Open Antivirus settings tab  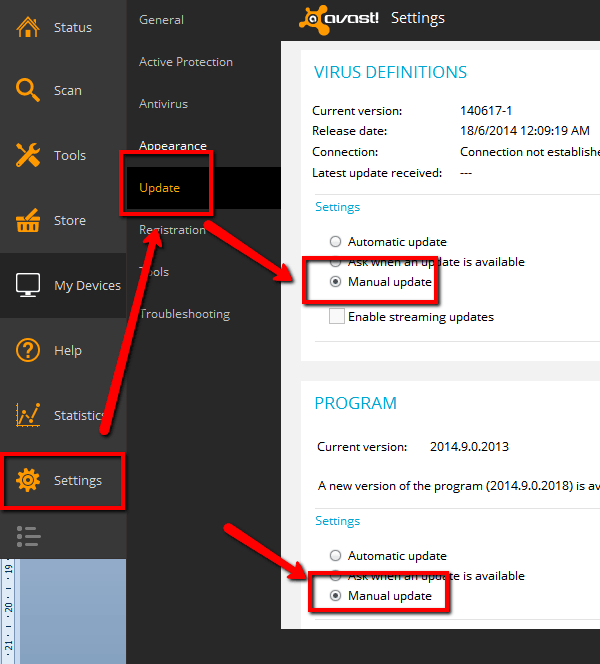click(x=163, y=104)
